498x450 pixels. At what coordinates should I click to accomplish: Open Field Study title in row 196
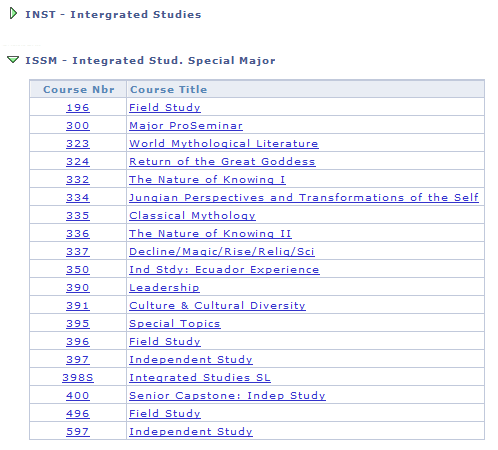(x=165, y=108)
